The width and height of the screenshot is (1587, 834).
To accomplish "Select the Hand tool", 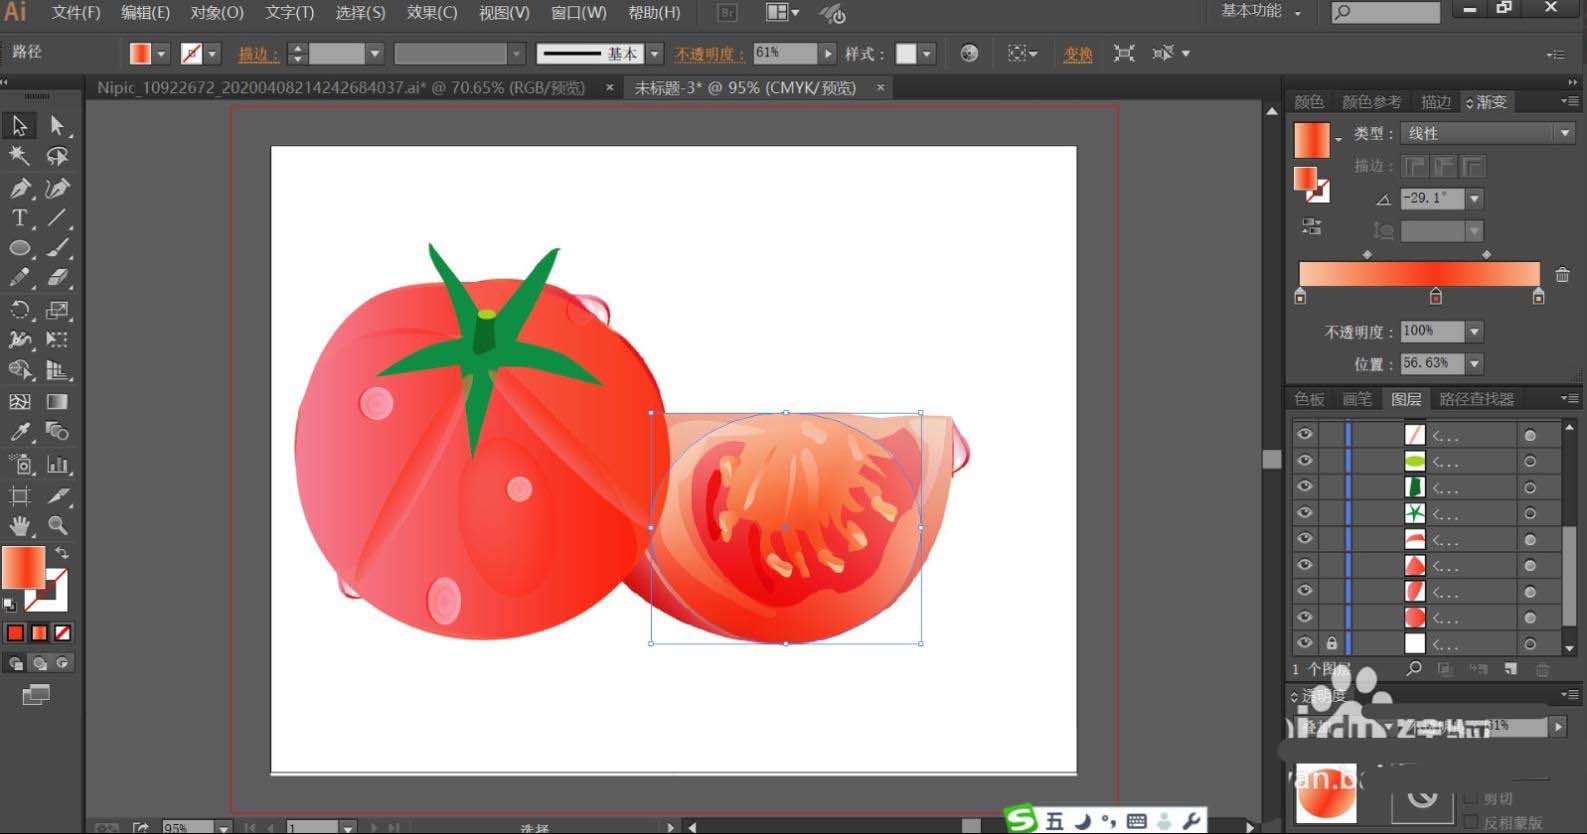I will (x=19, y=525).
